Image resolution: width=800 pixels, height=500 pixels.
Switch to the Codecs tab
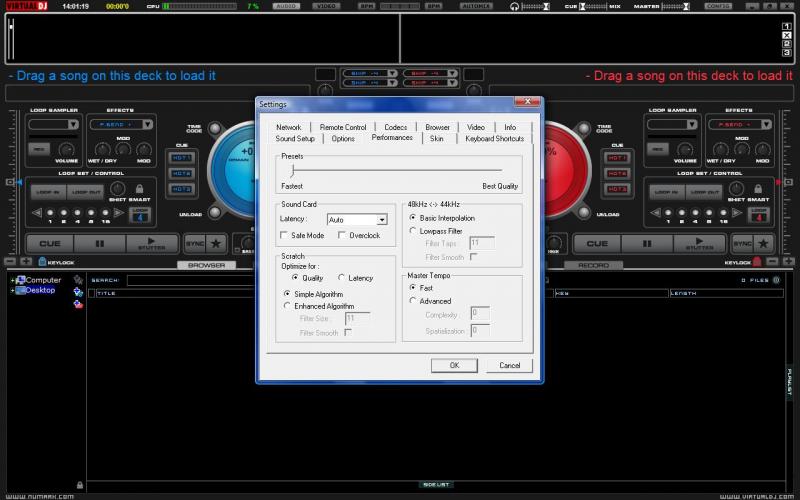click(396, 127)
